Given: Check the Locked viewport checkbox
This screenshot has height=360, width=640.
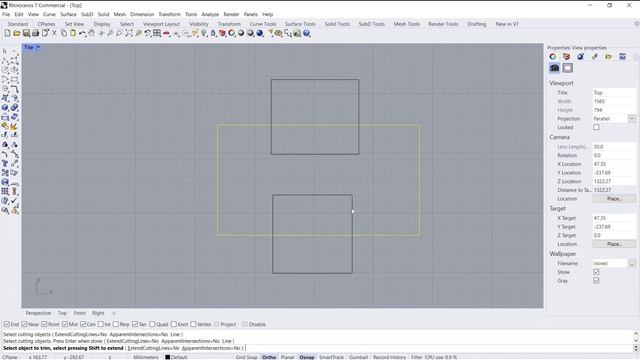Looking at the screenshot, I should coord(596,127).
